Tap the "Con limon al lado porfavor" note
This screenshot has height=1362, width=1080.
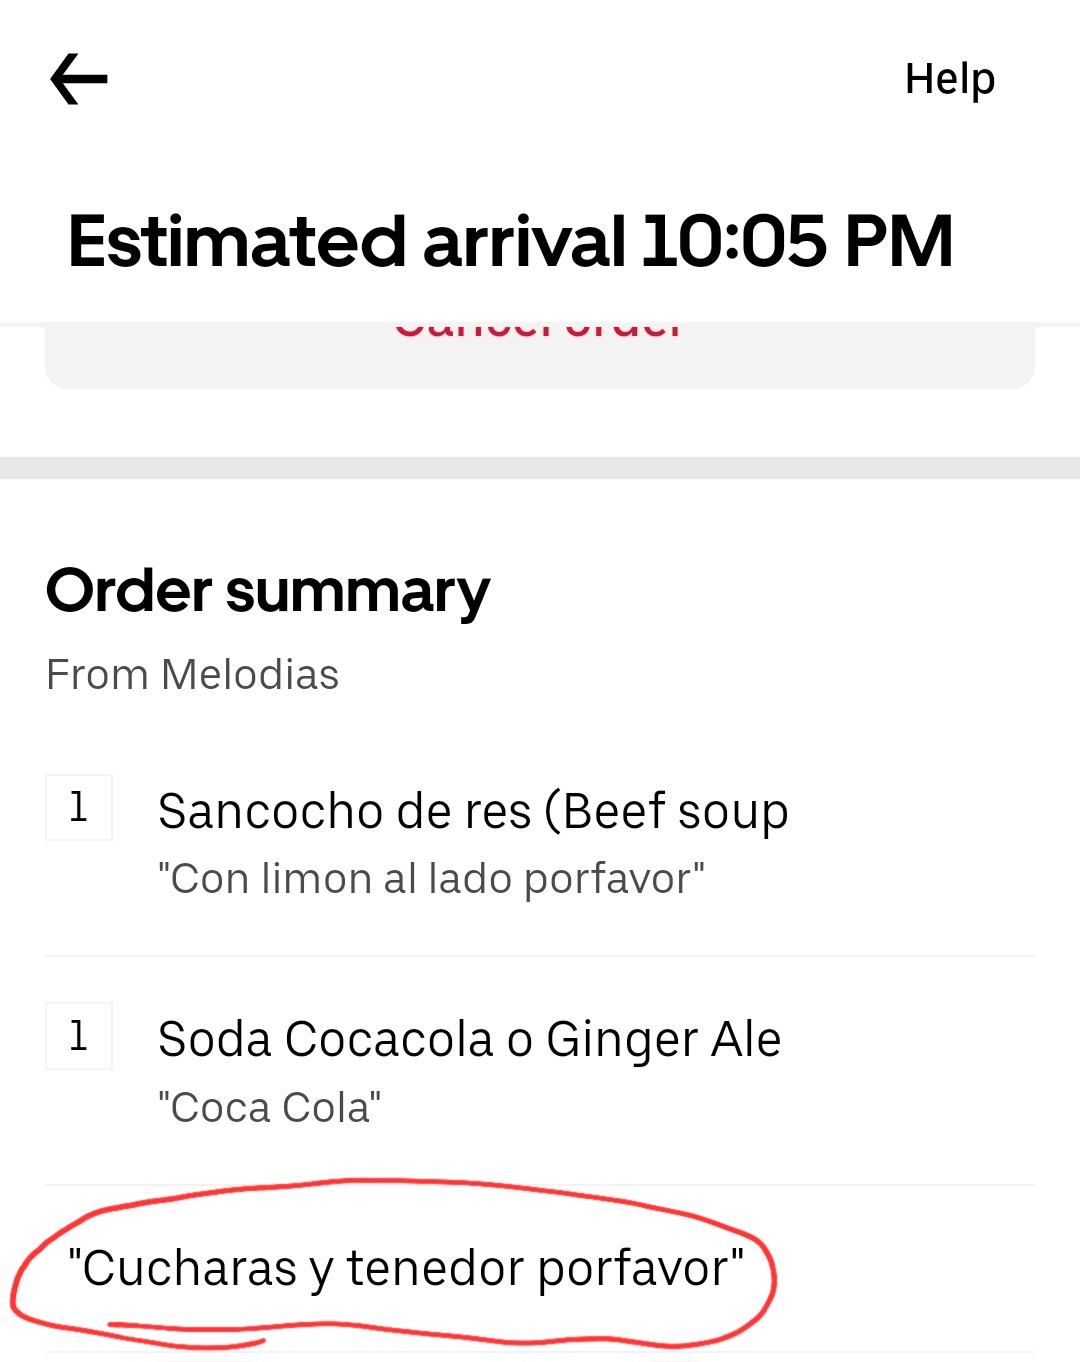point(431,879)
